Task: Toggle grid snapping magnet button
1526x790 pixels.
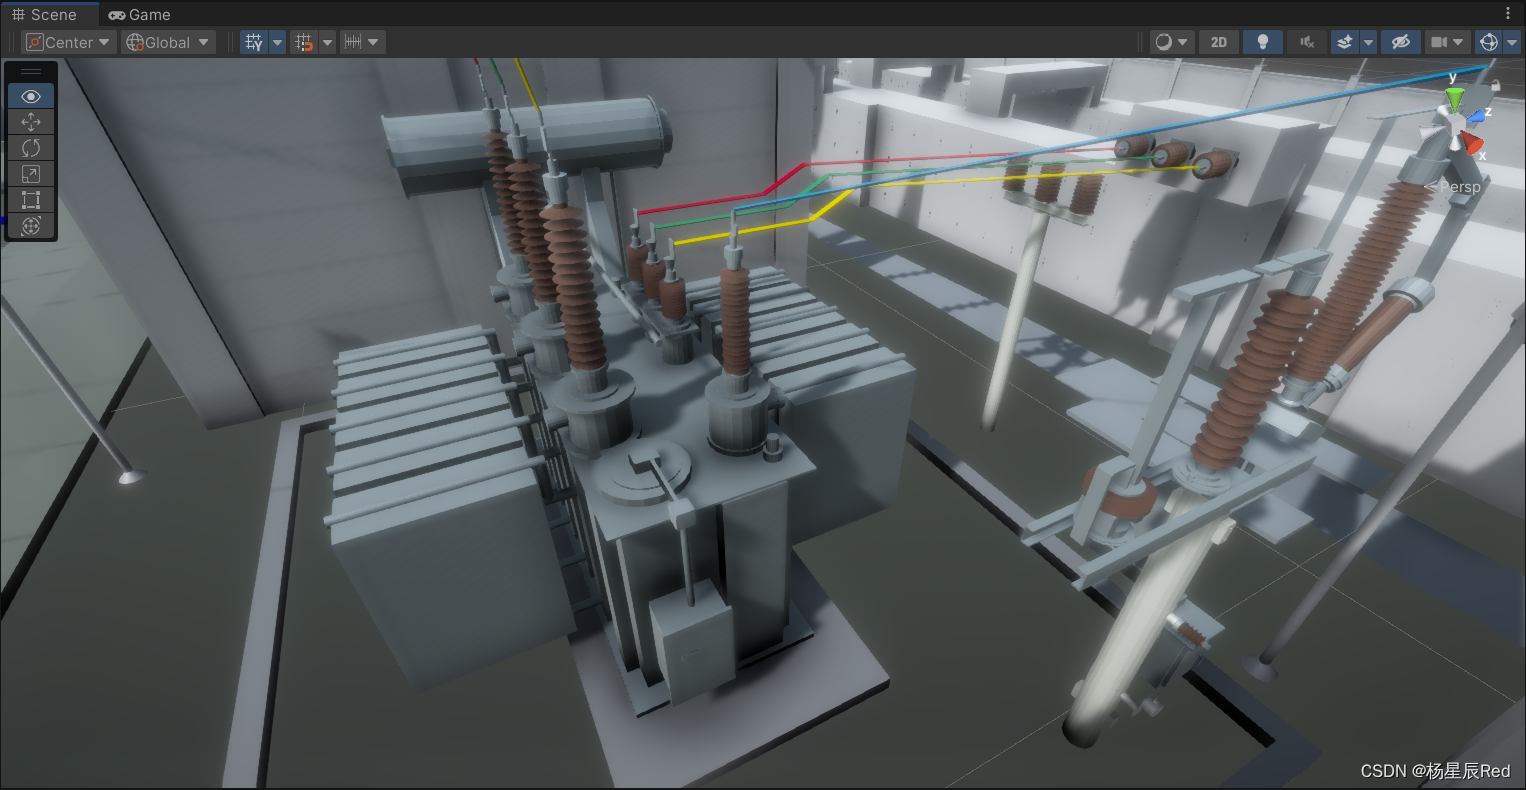Action: [x=304, y=42]
